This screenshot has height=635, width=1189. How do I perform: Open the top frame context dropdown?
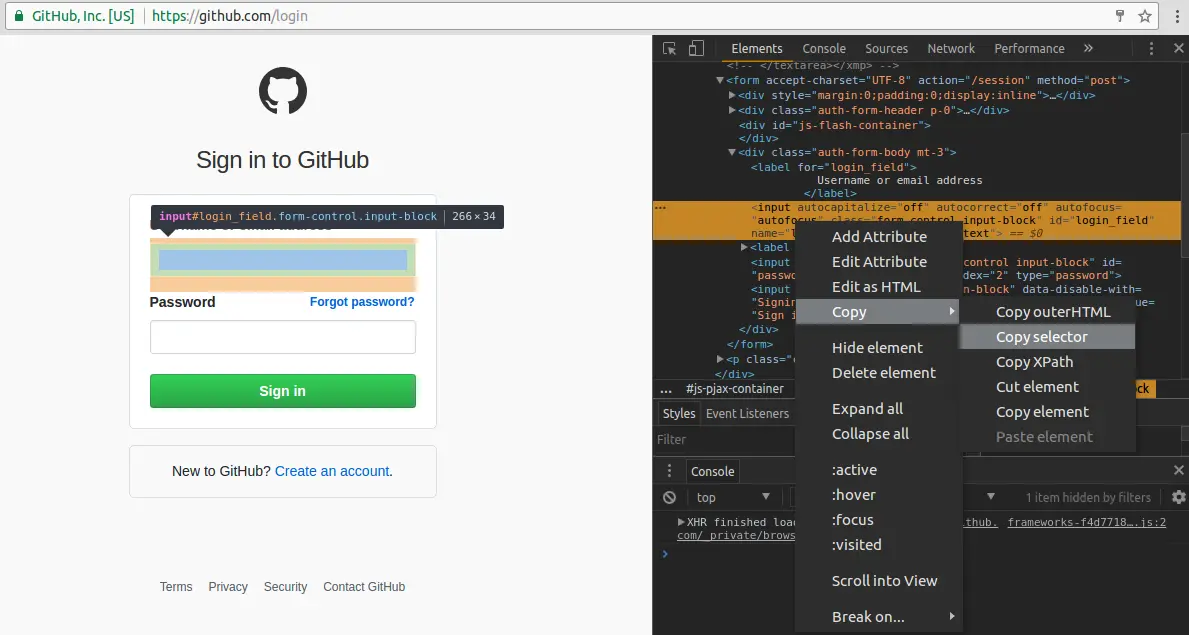[x=734, y=496]
